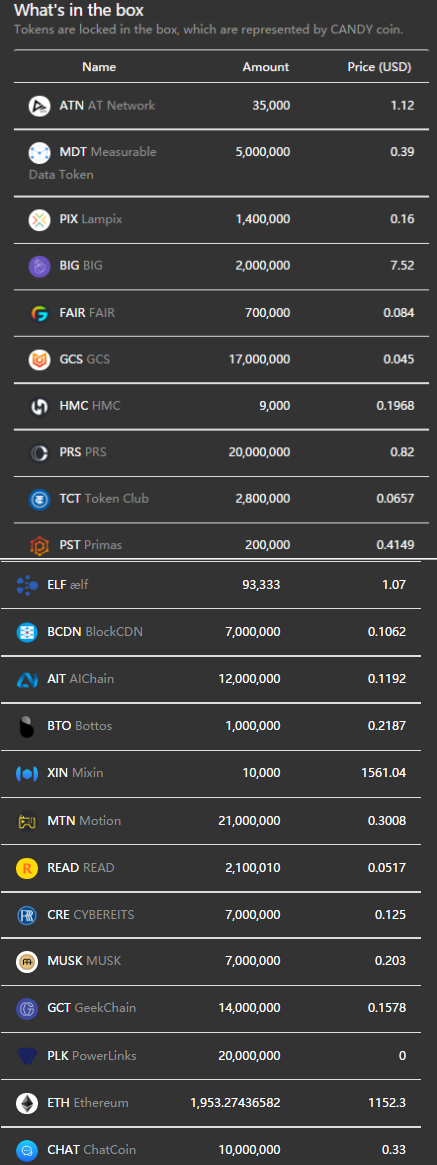Viewport: 437px width, 1165px height.
Task: Click the Price (USD) column header
Action: point(379,67)
